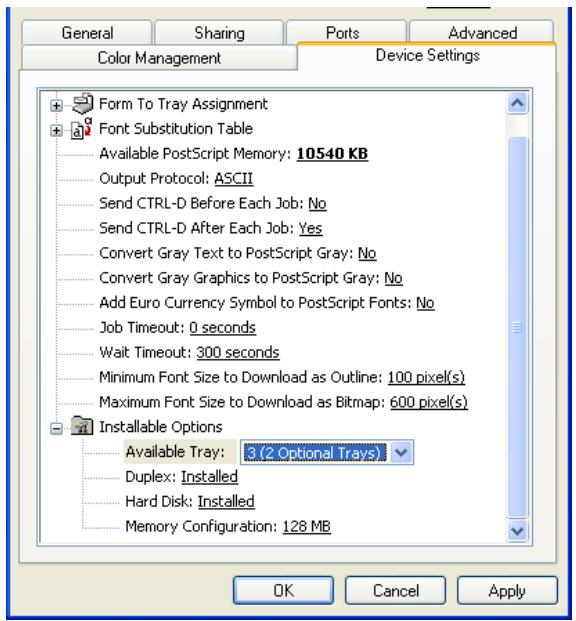Click the Form To Tray Assignment printer icon
576x621 pixels.
[83, 103]
